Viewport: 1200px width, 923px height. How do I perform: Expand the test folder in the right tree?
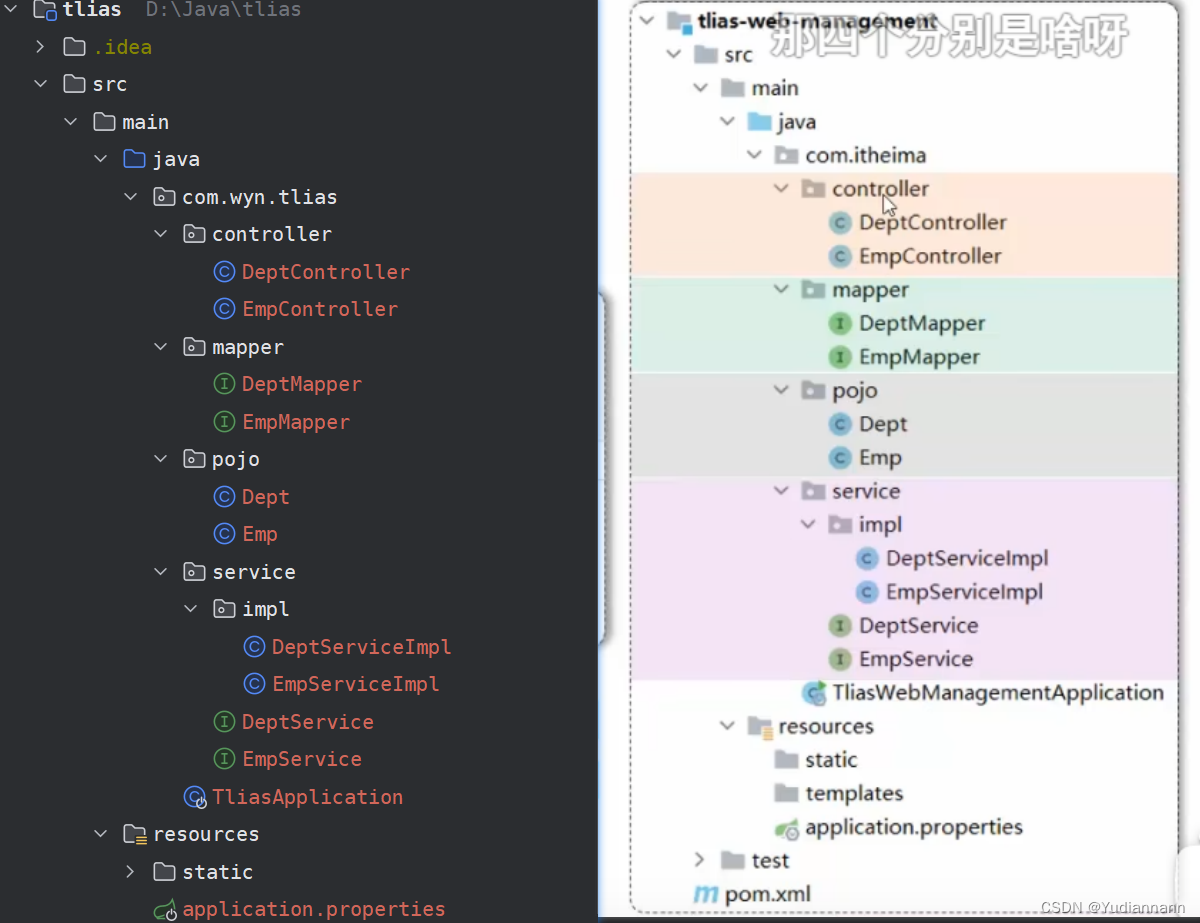click(699, 859)
